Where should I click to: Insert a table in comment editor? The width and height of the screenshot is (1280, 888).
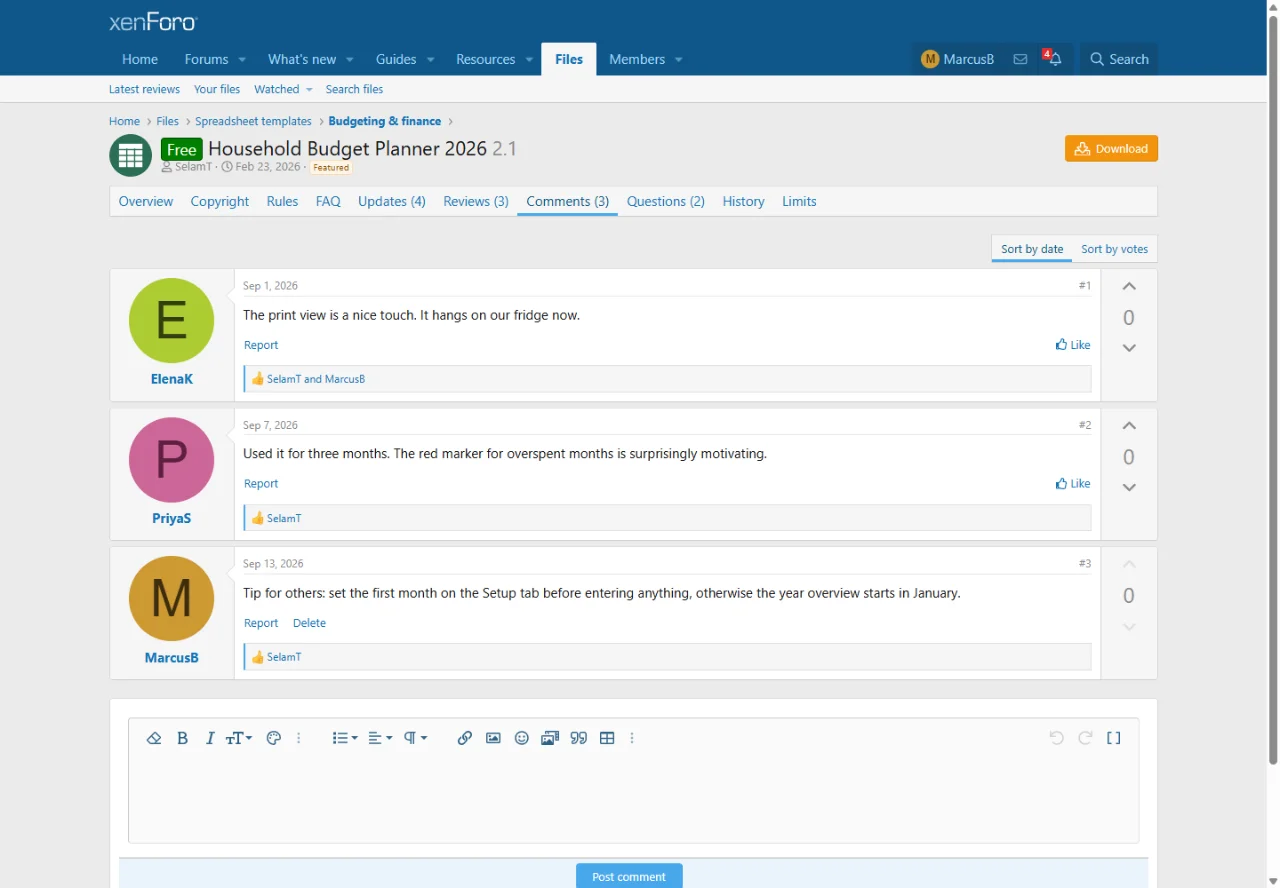607,738
